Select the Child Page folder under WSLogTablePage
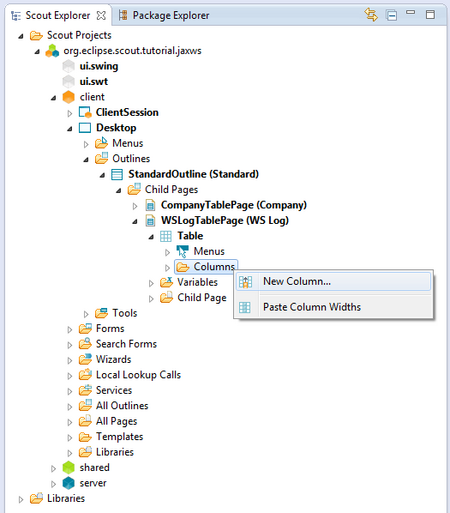The width and height of the screenshot is (450, 513). (x=202, y=298)
